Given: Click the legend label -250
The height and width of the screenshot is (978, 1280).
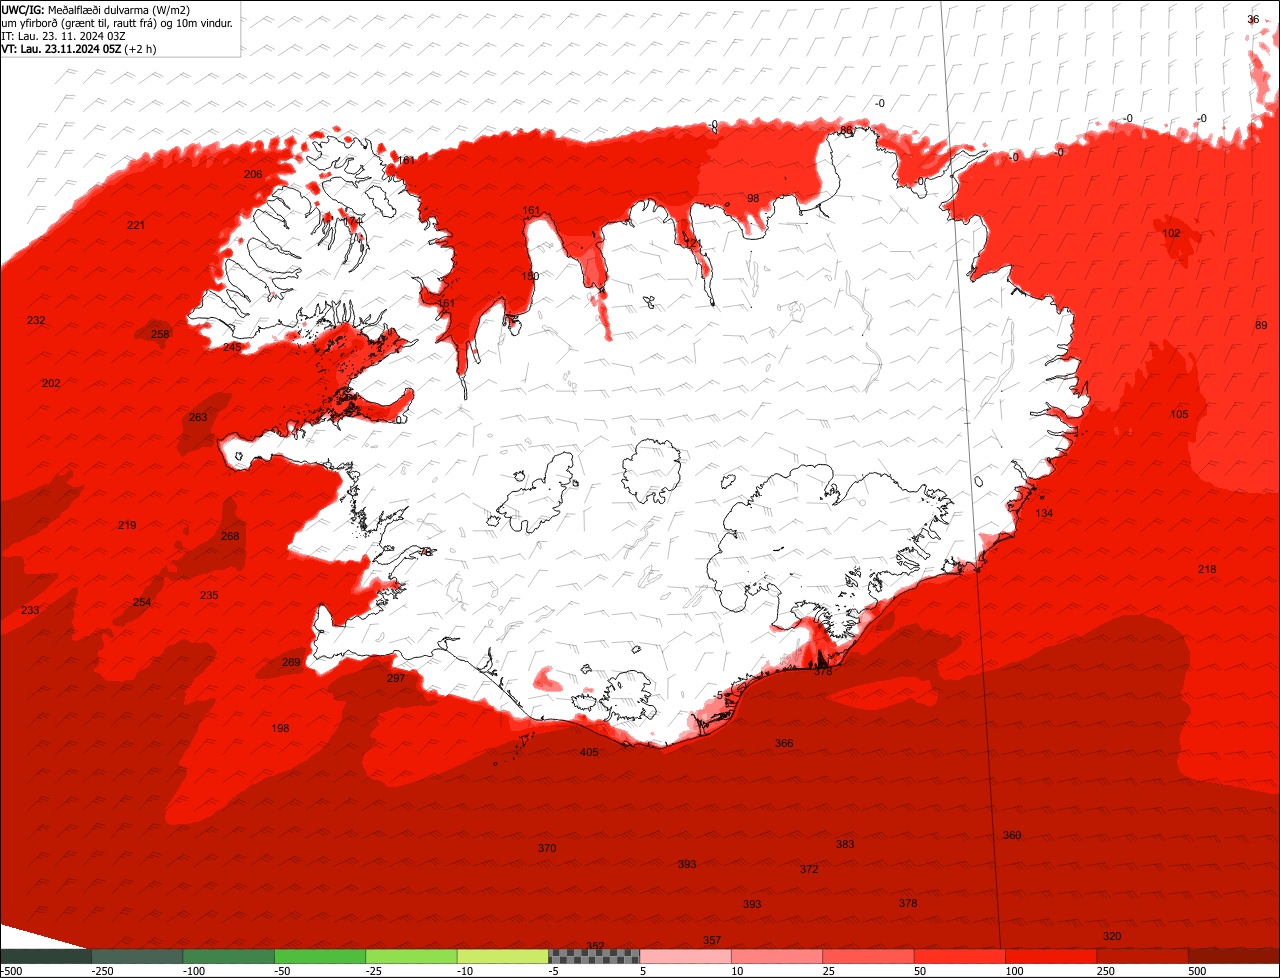Looking at the screenshot, I should click(x=102, y=970).
